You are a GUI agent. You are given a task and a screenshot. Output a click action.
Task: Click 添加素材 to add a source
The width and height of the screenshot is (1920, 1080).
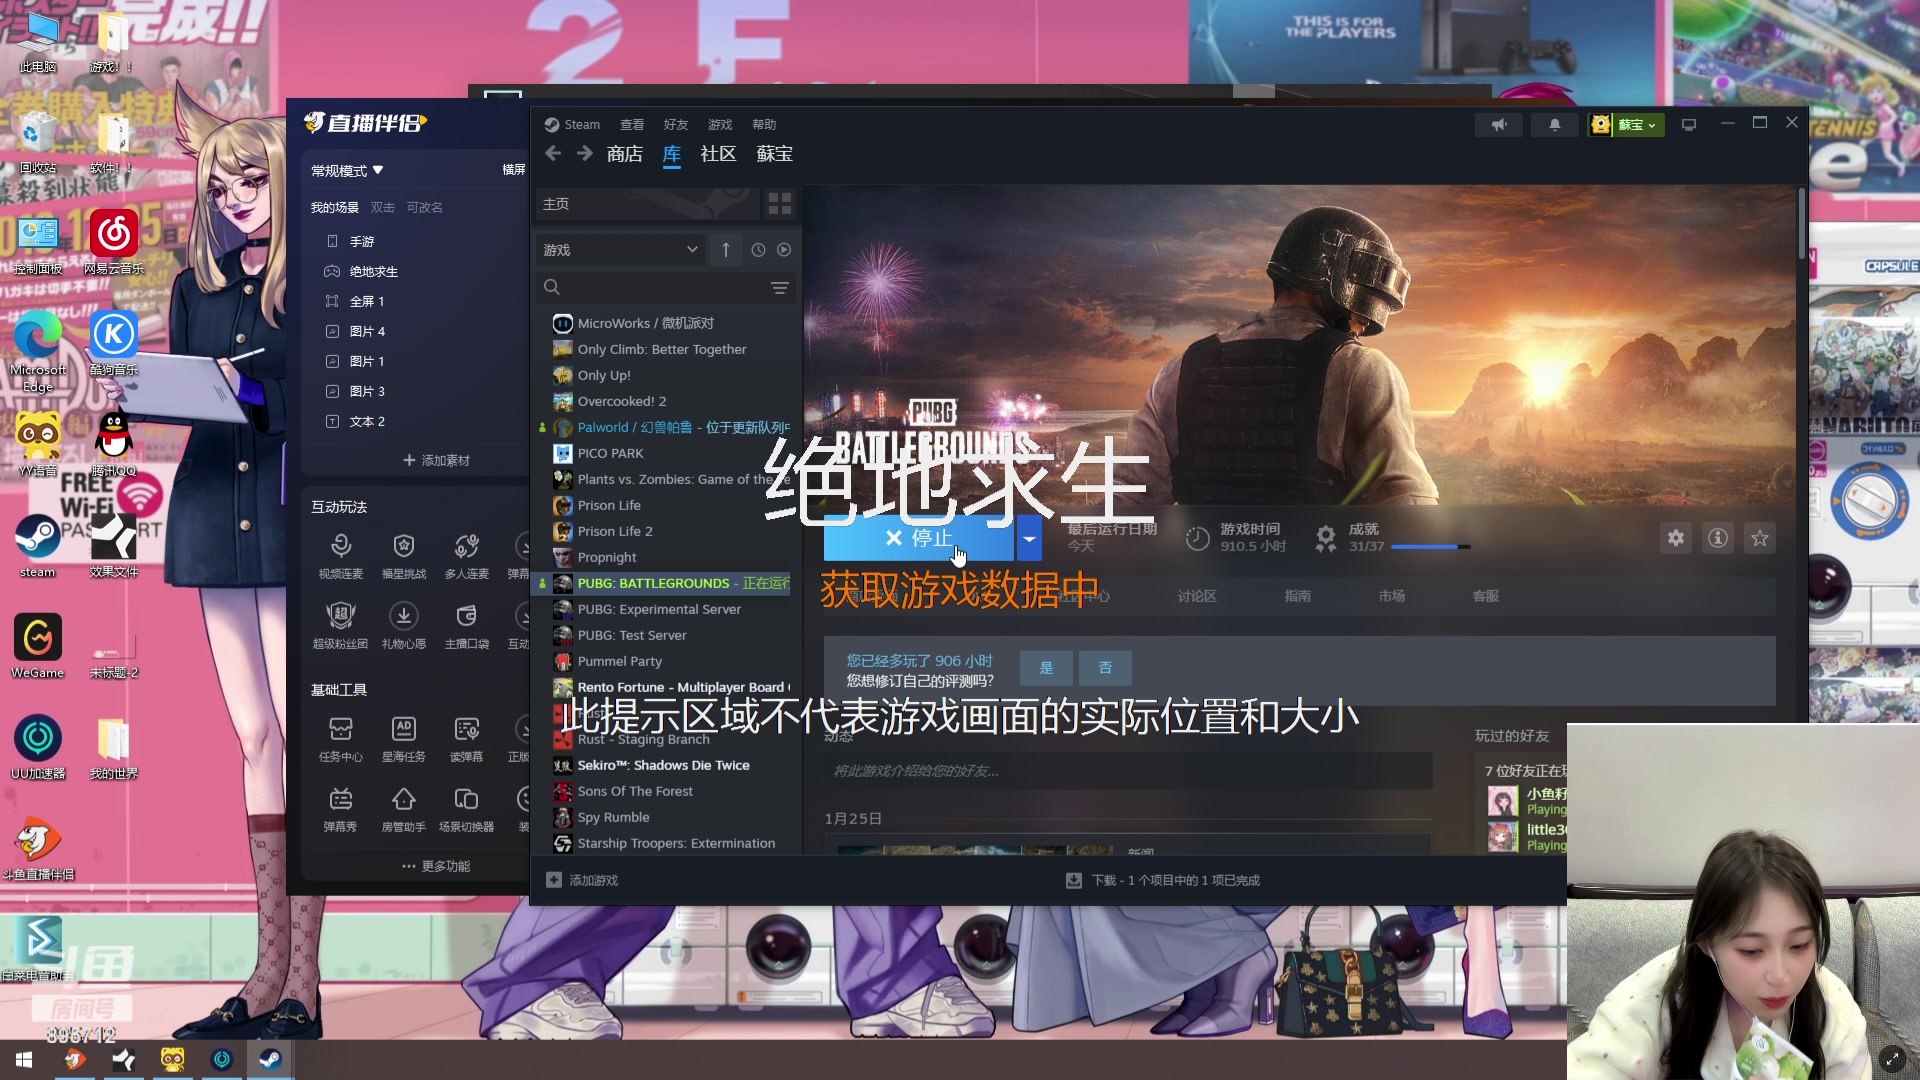coord(436,460)
